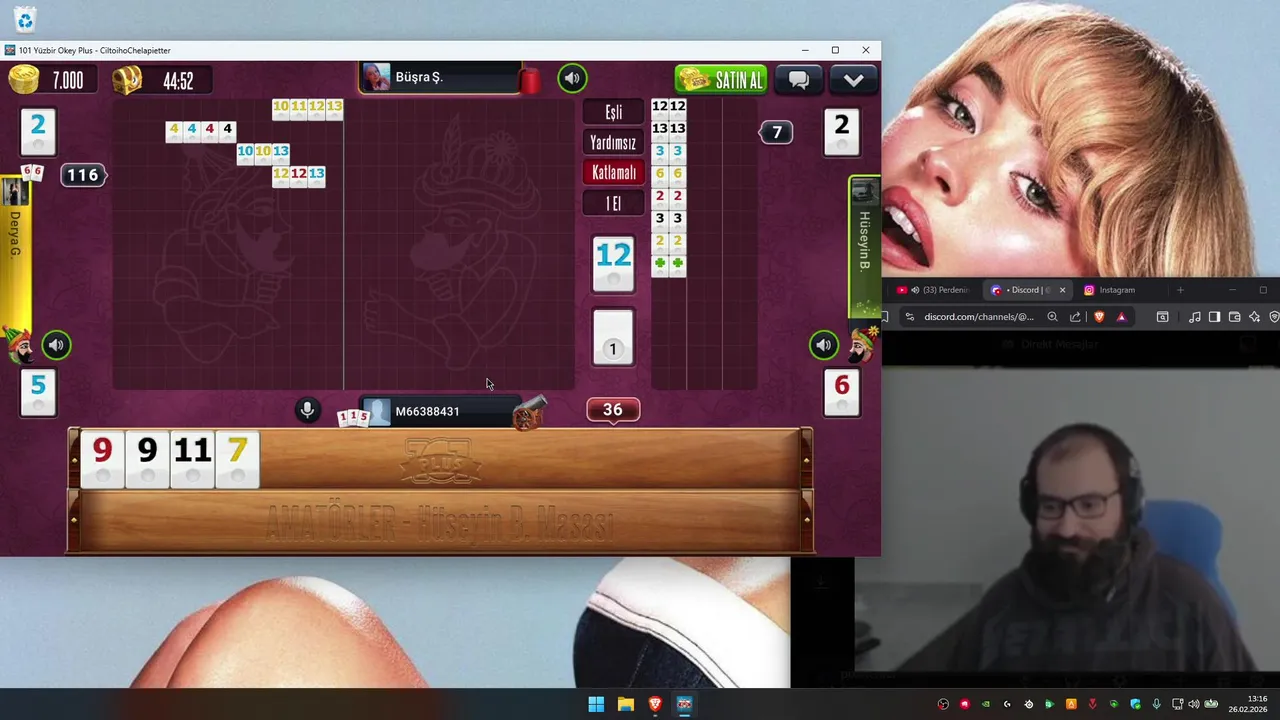Viewport: 1280px width, 720px height.
Task: Click the cannon icon next to M66388431
Action: pos(529,412)
